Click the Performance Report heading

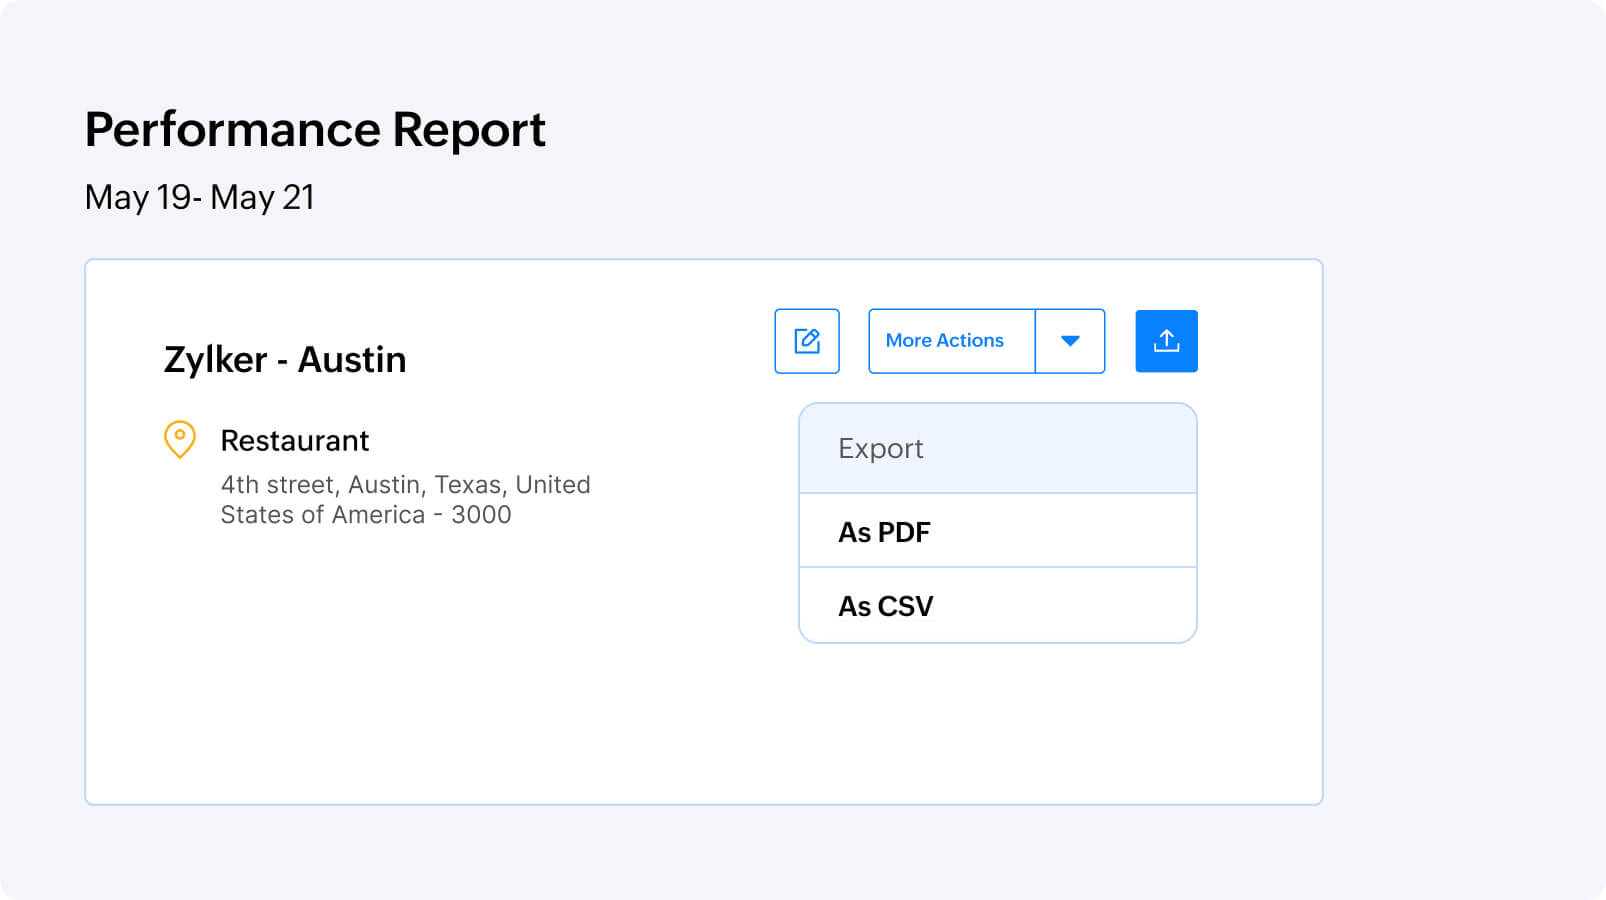tap(315, 129)
